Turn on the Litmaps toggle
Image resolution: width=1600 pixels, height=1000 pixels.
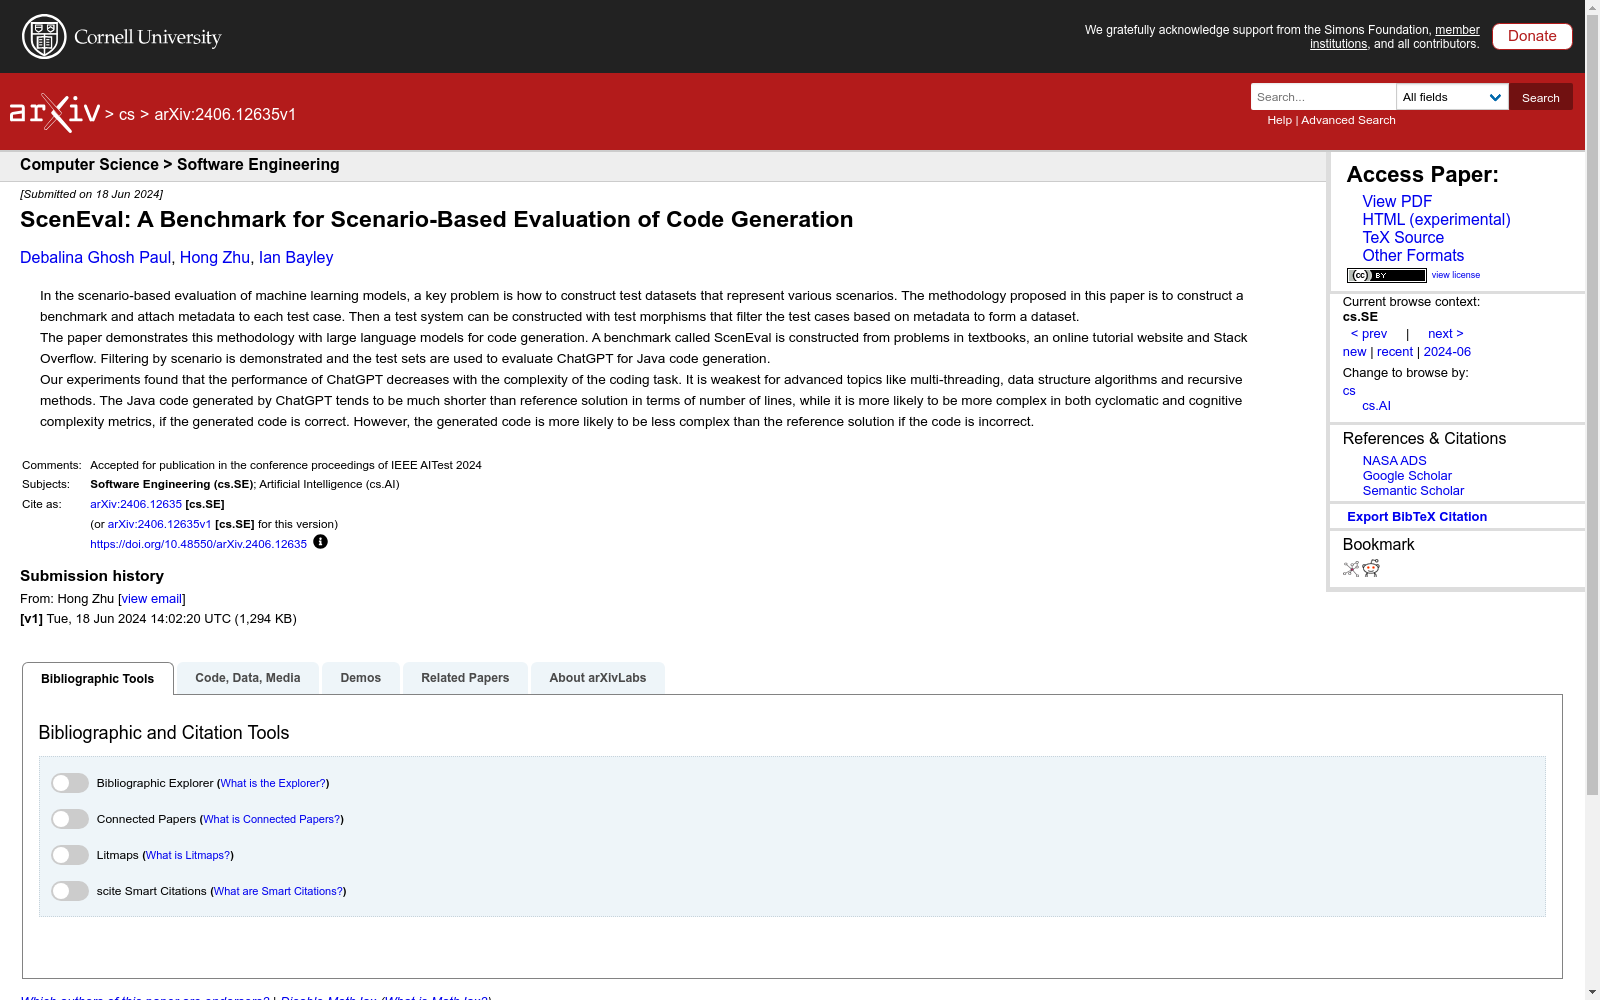pyautogui.click(x=70, y=855)
